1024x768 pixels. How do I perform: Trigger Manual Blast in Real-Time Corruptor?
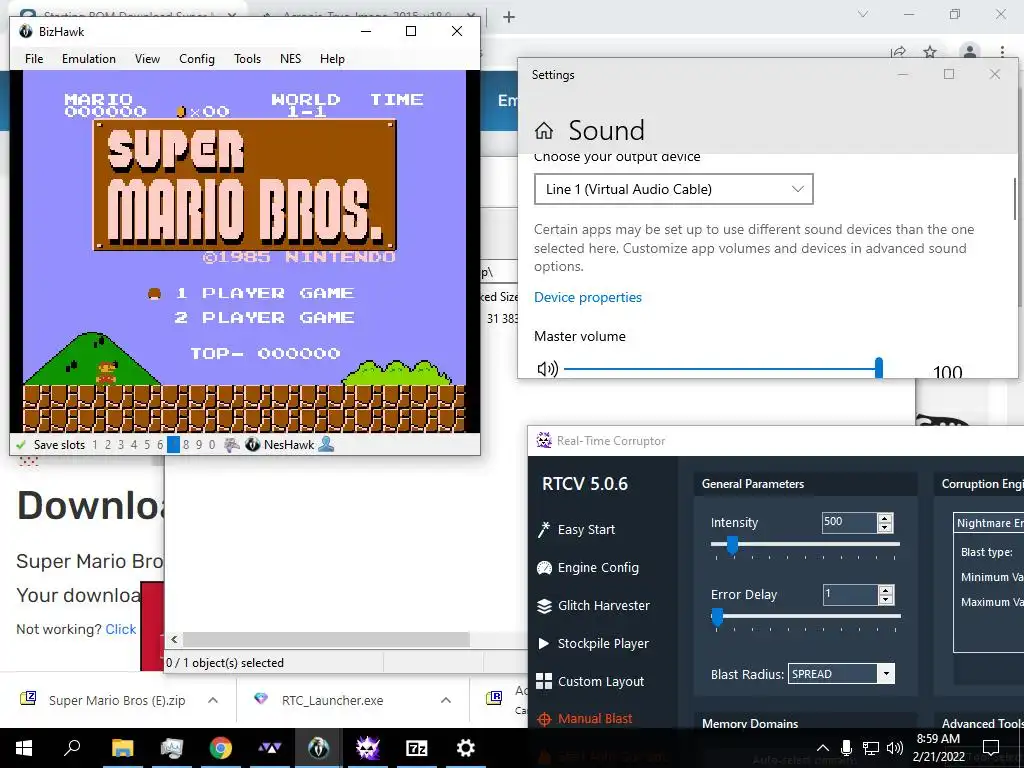(595, 719)
